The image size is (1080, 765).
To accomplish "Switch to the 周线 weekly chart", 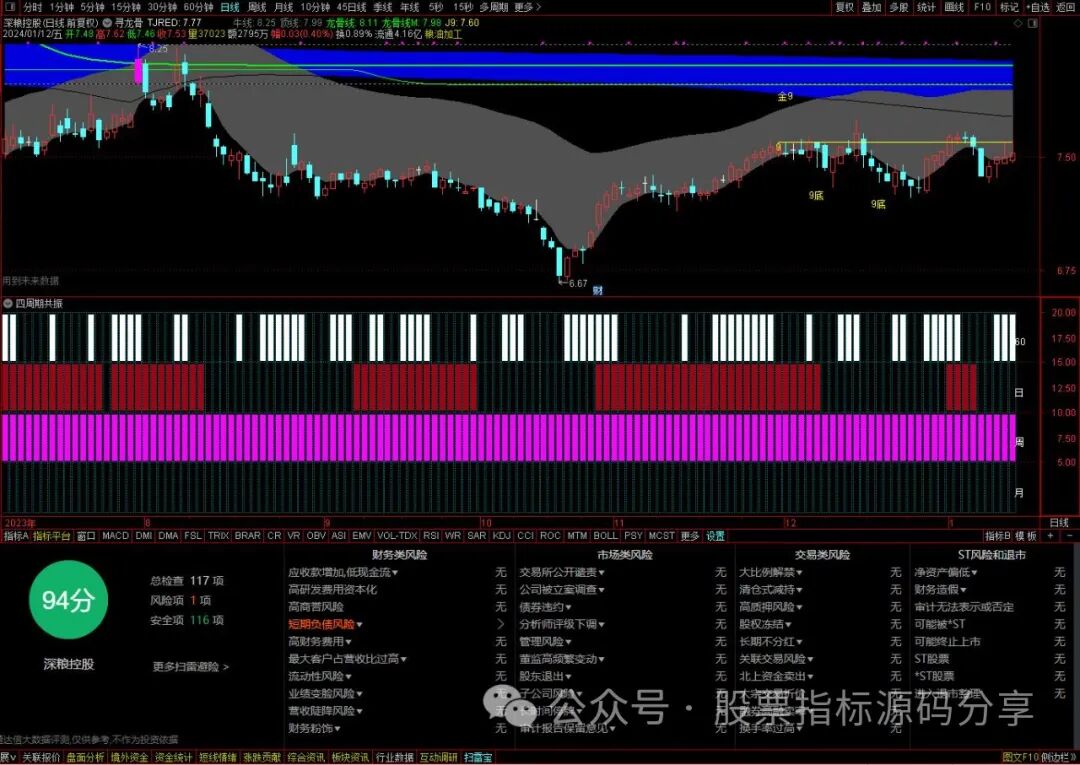I will tap(257, 7).
